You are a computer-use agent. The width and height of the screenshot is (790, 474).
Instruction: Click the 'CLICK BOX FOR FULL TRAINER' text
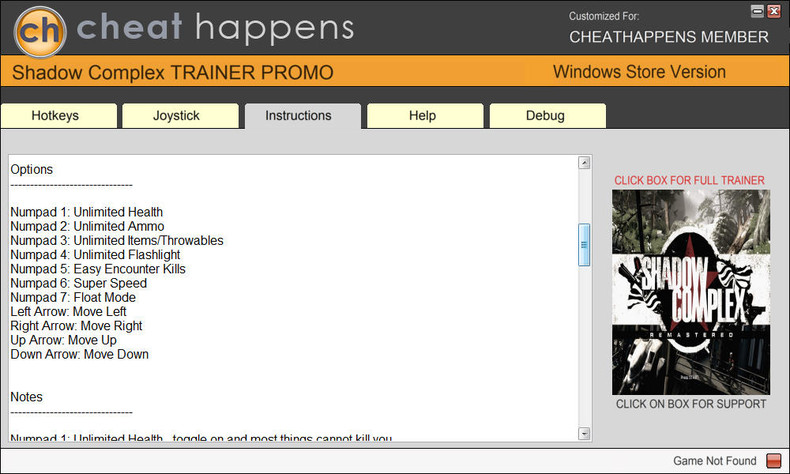pyautogui.click(x=689, y=180)
